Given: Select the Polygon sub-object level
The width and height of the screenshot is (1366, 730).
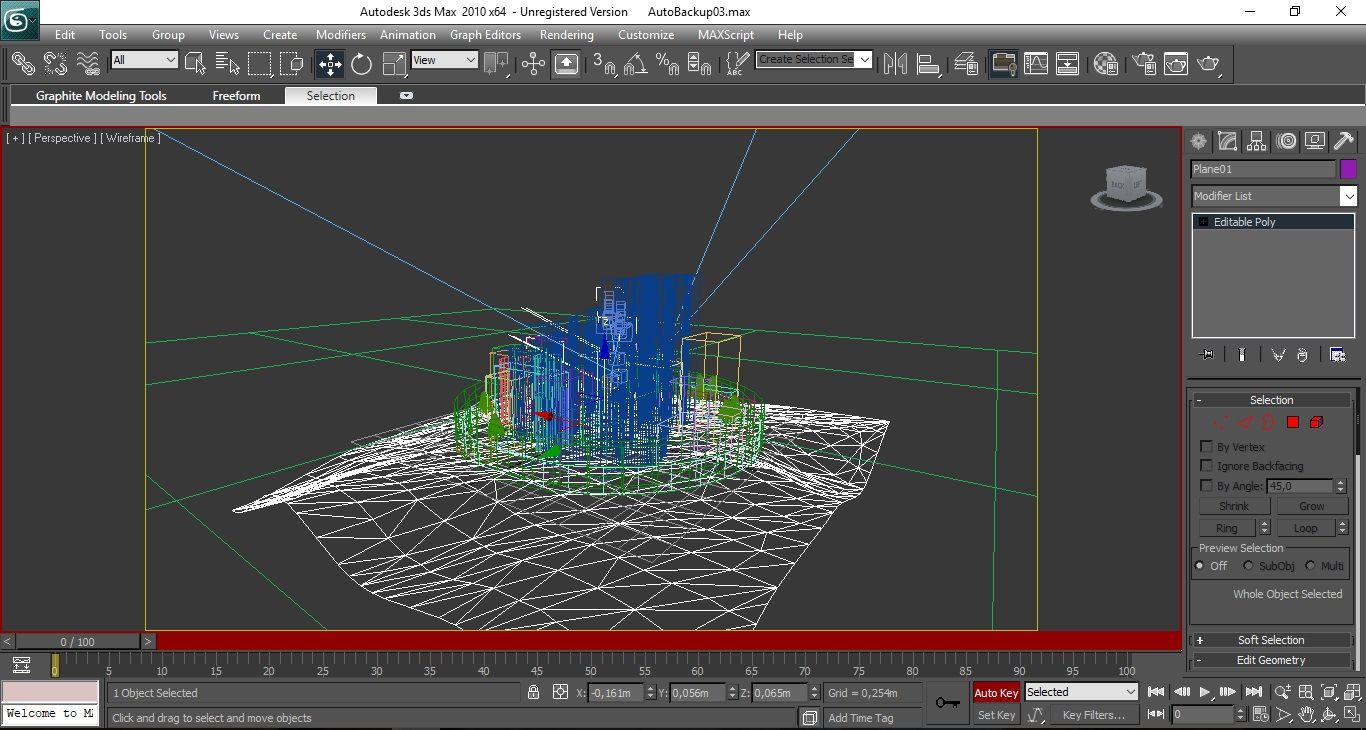Looking at the screenshot, I should click(1292, 423).
